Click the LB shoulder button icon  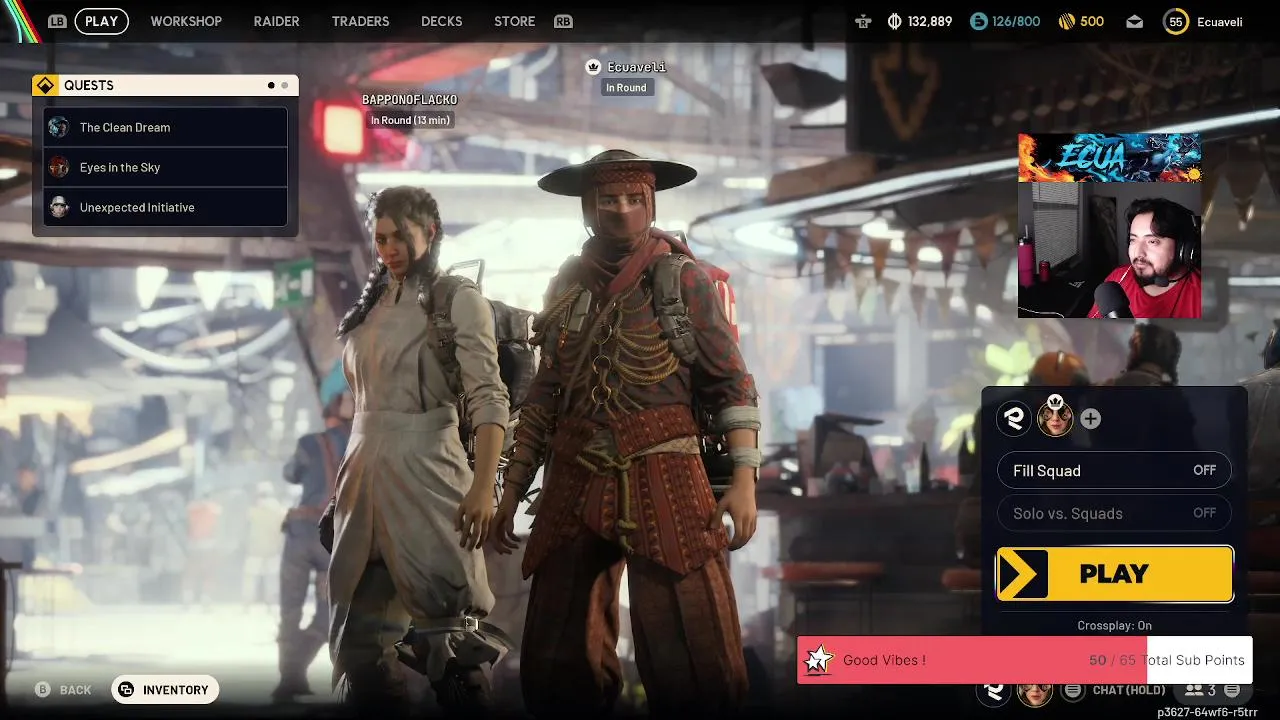57,21
